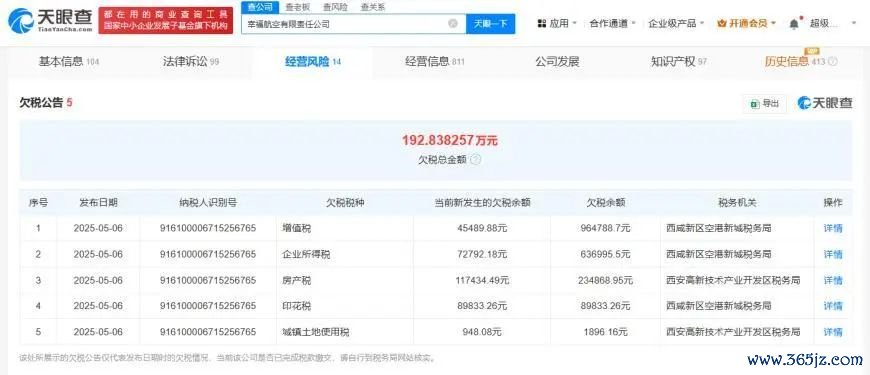Click the 发布日期 column header
This screenshot has height=375, width=870.
point(98,202)
